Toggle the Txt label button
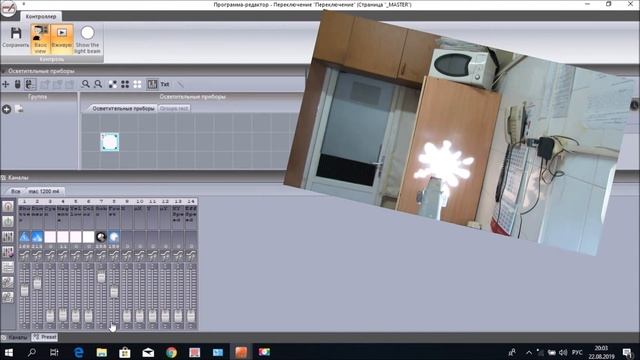 coord(165,84)
